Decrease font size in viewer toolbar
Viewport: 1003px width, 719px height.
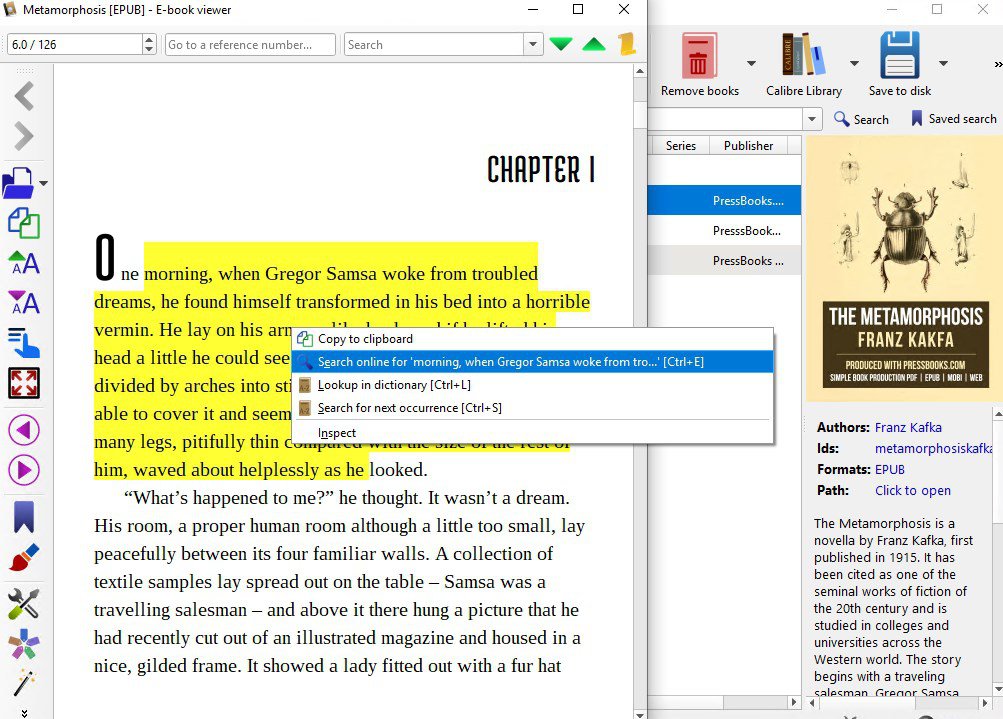pos(24,302)
